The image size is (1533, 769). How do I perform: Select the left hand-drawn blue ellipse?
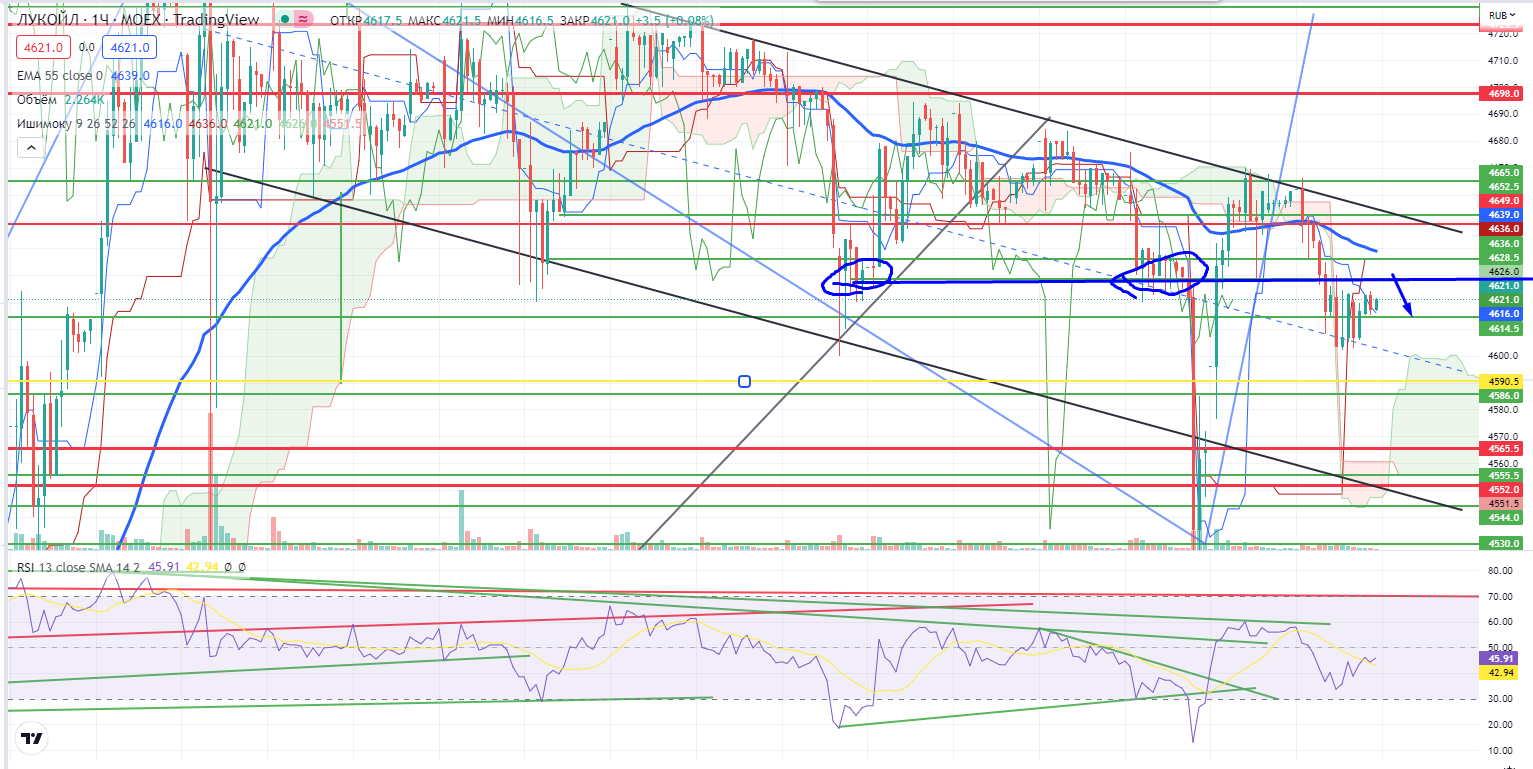click(x=856, y=278)
